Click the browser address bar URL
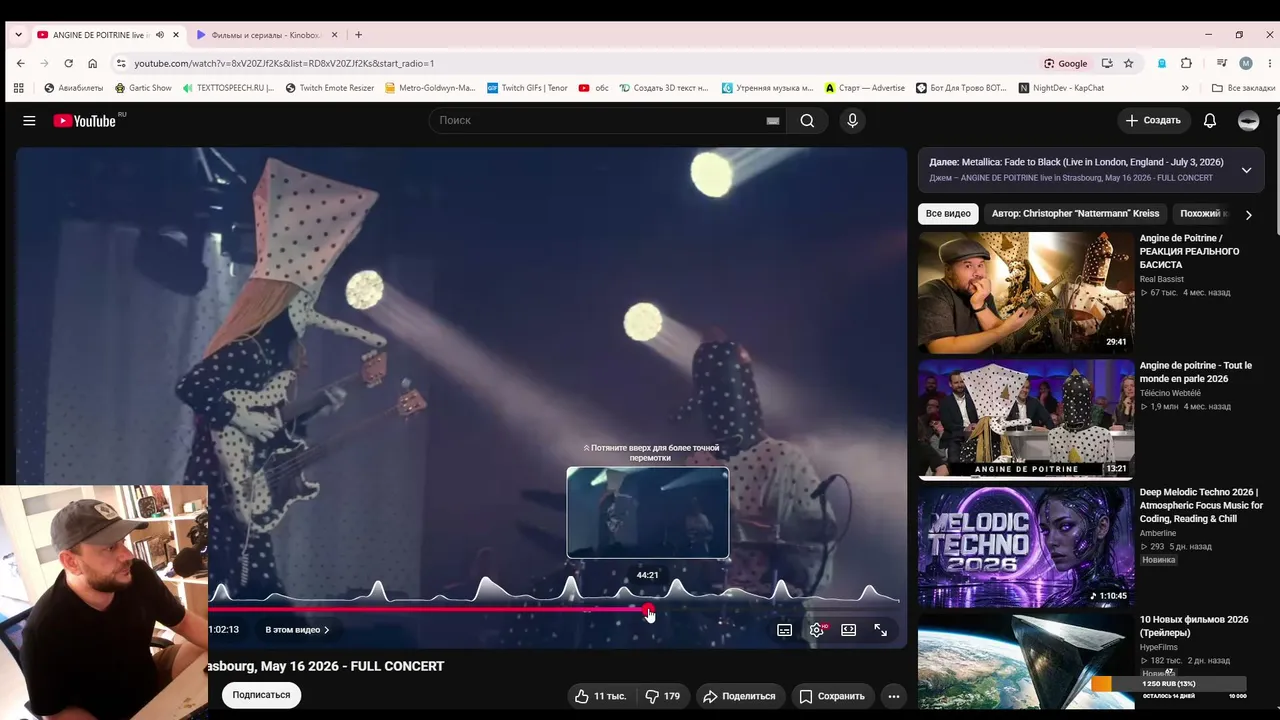Screen dimensions: 1280x720 point(285,63)
